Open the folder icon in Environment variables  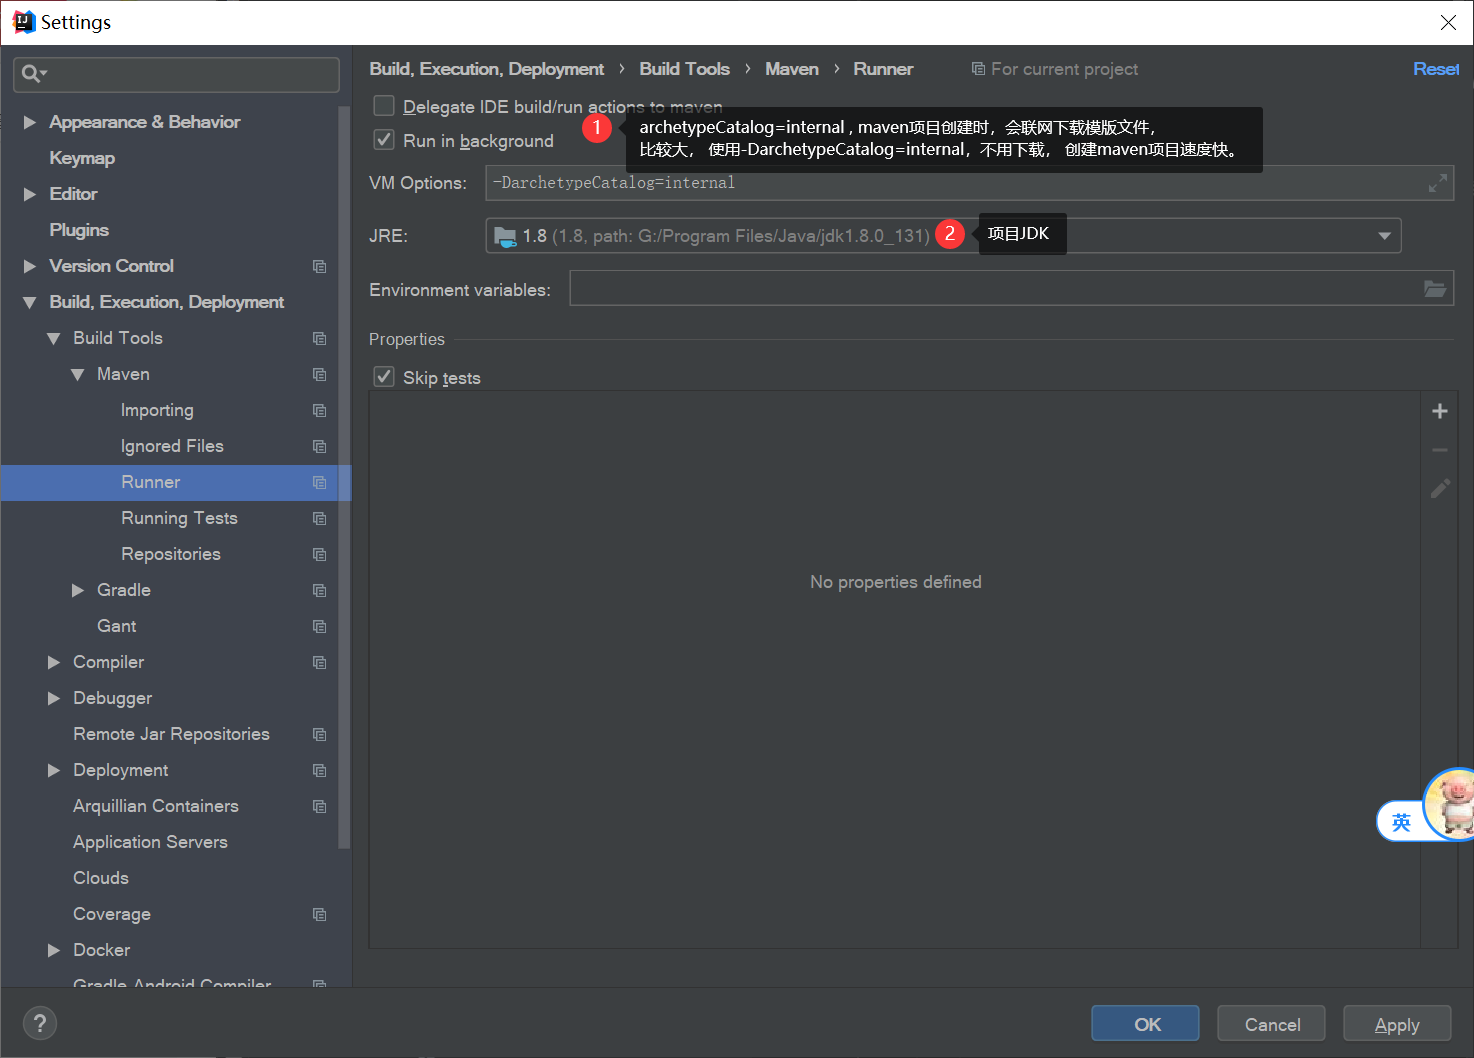(x=1435, y=289)
